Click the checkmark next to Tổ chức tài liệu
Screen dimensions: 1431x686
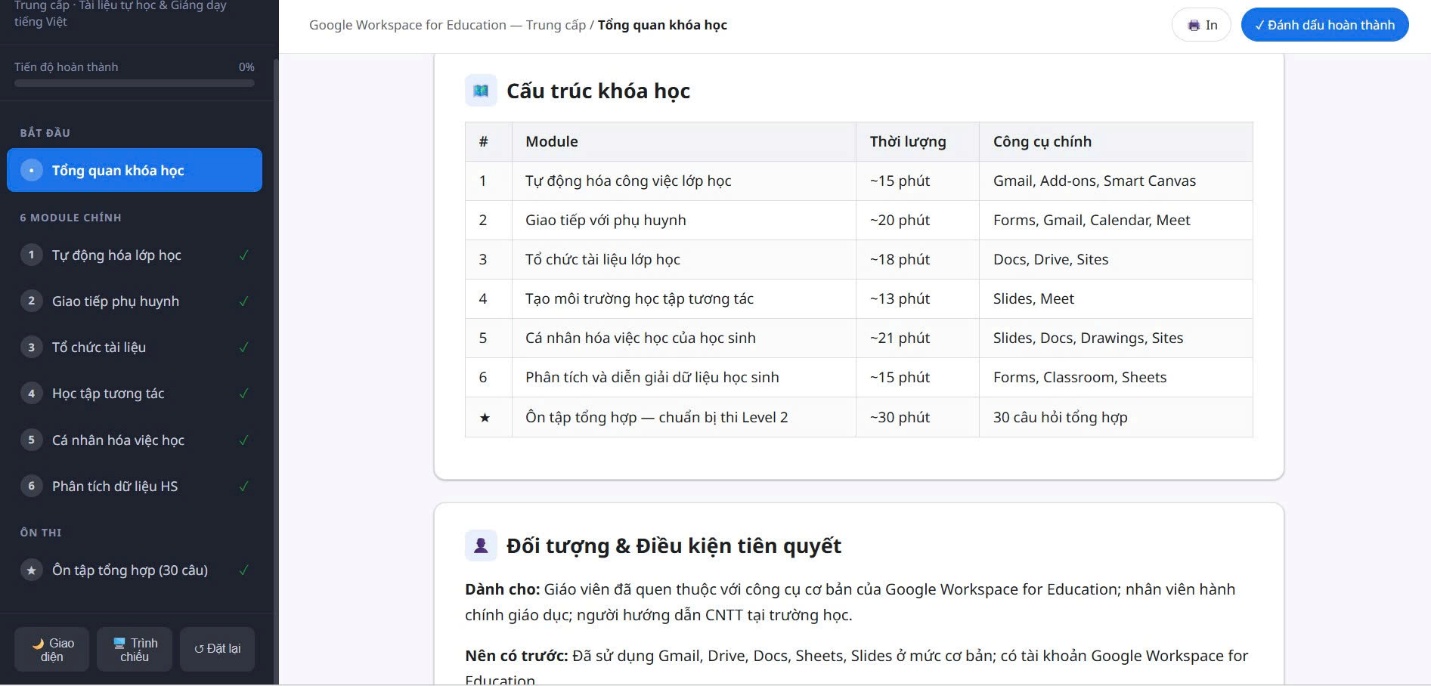pyautogui.click(x=244, y=347)
